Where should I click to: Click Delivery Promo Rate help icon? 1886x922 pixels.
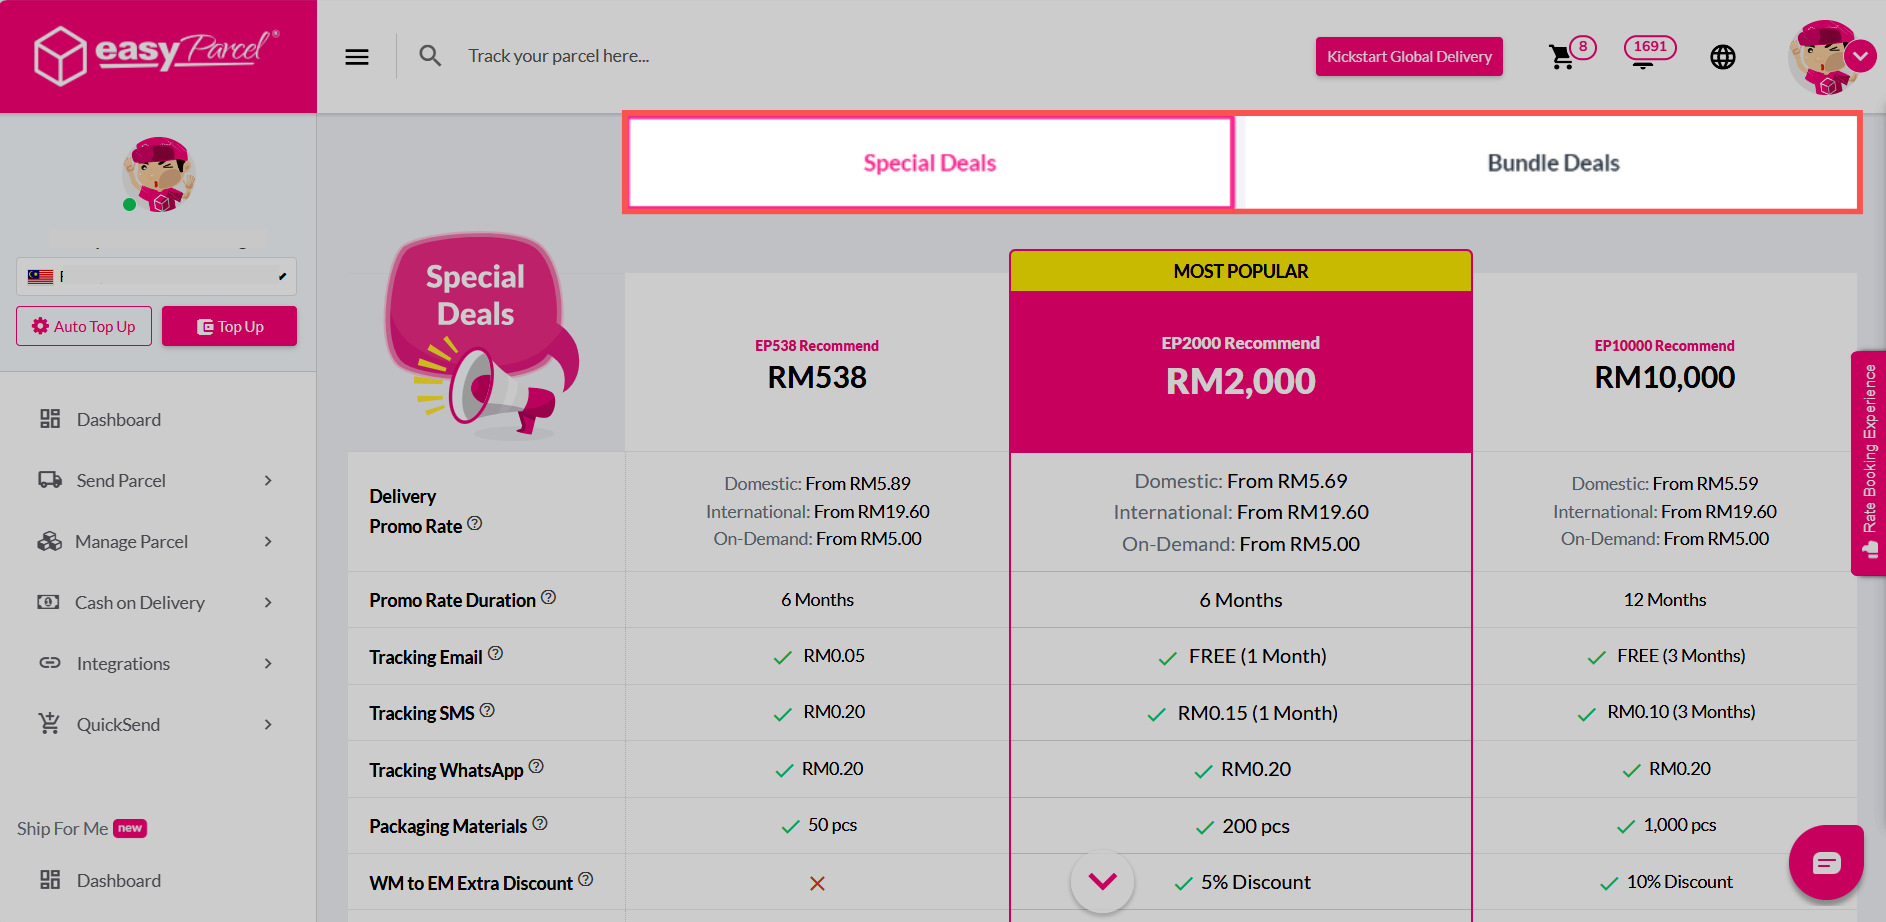[475, 523]
